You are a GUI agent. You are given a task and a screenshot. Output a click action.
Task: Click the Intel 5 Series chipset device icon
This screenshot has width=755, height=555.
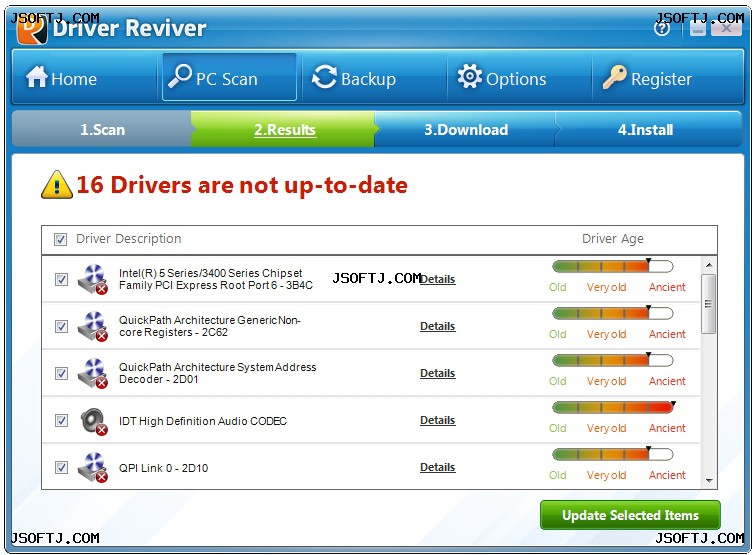pos(92,279)
